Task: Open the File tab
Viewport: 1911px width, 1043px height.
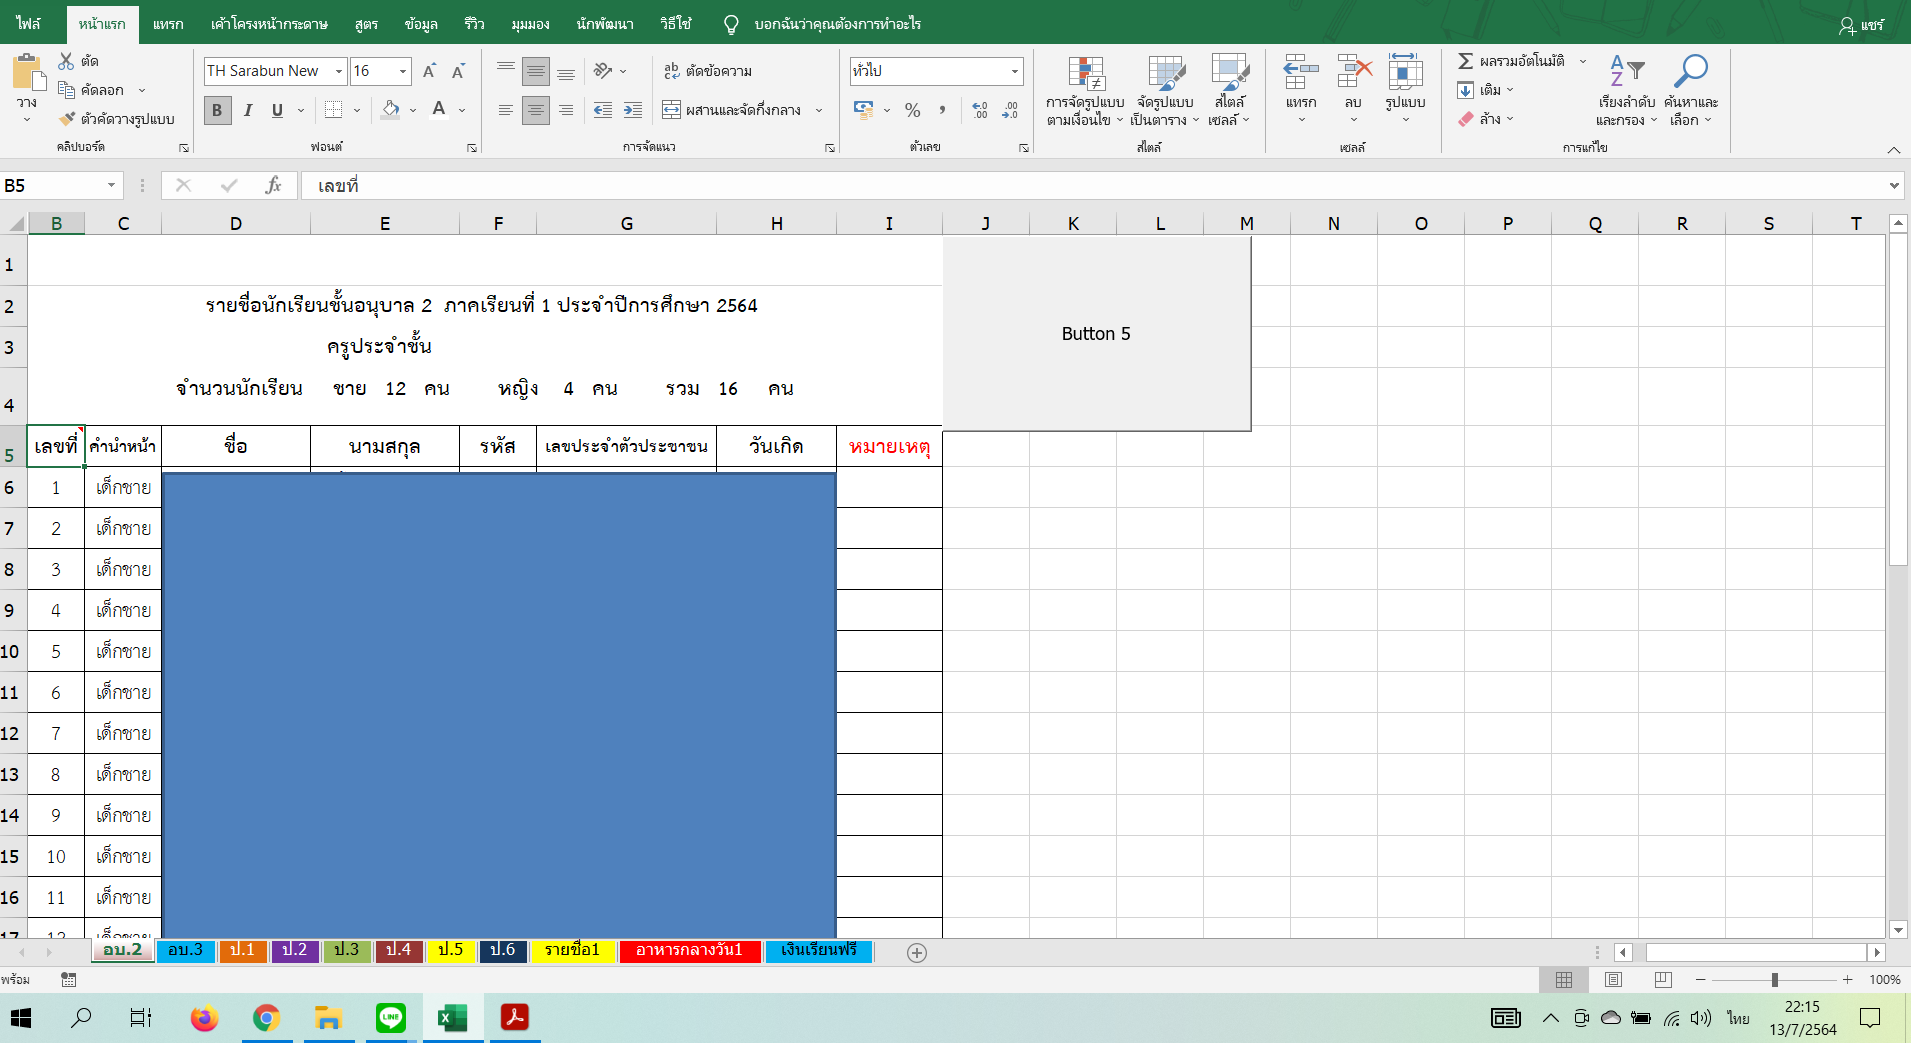Action: pyautogui.click(x=28, y=24)
